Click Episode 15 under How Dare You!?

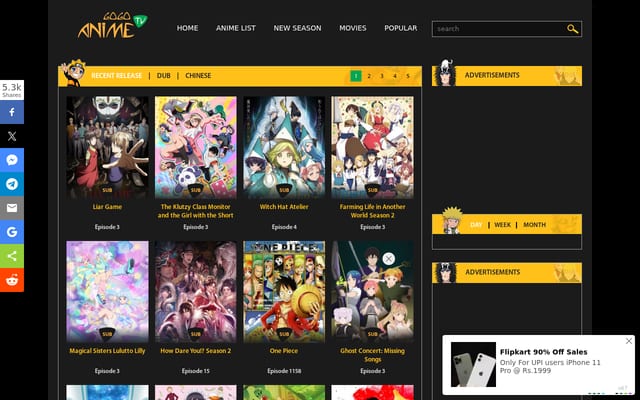pyautogui.click(x=196, y=371)
